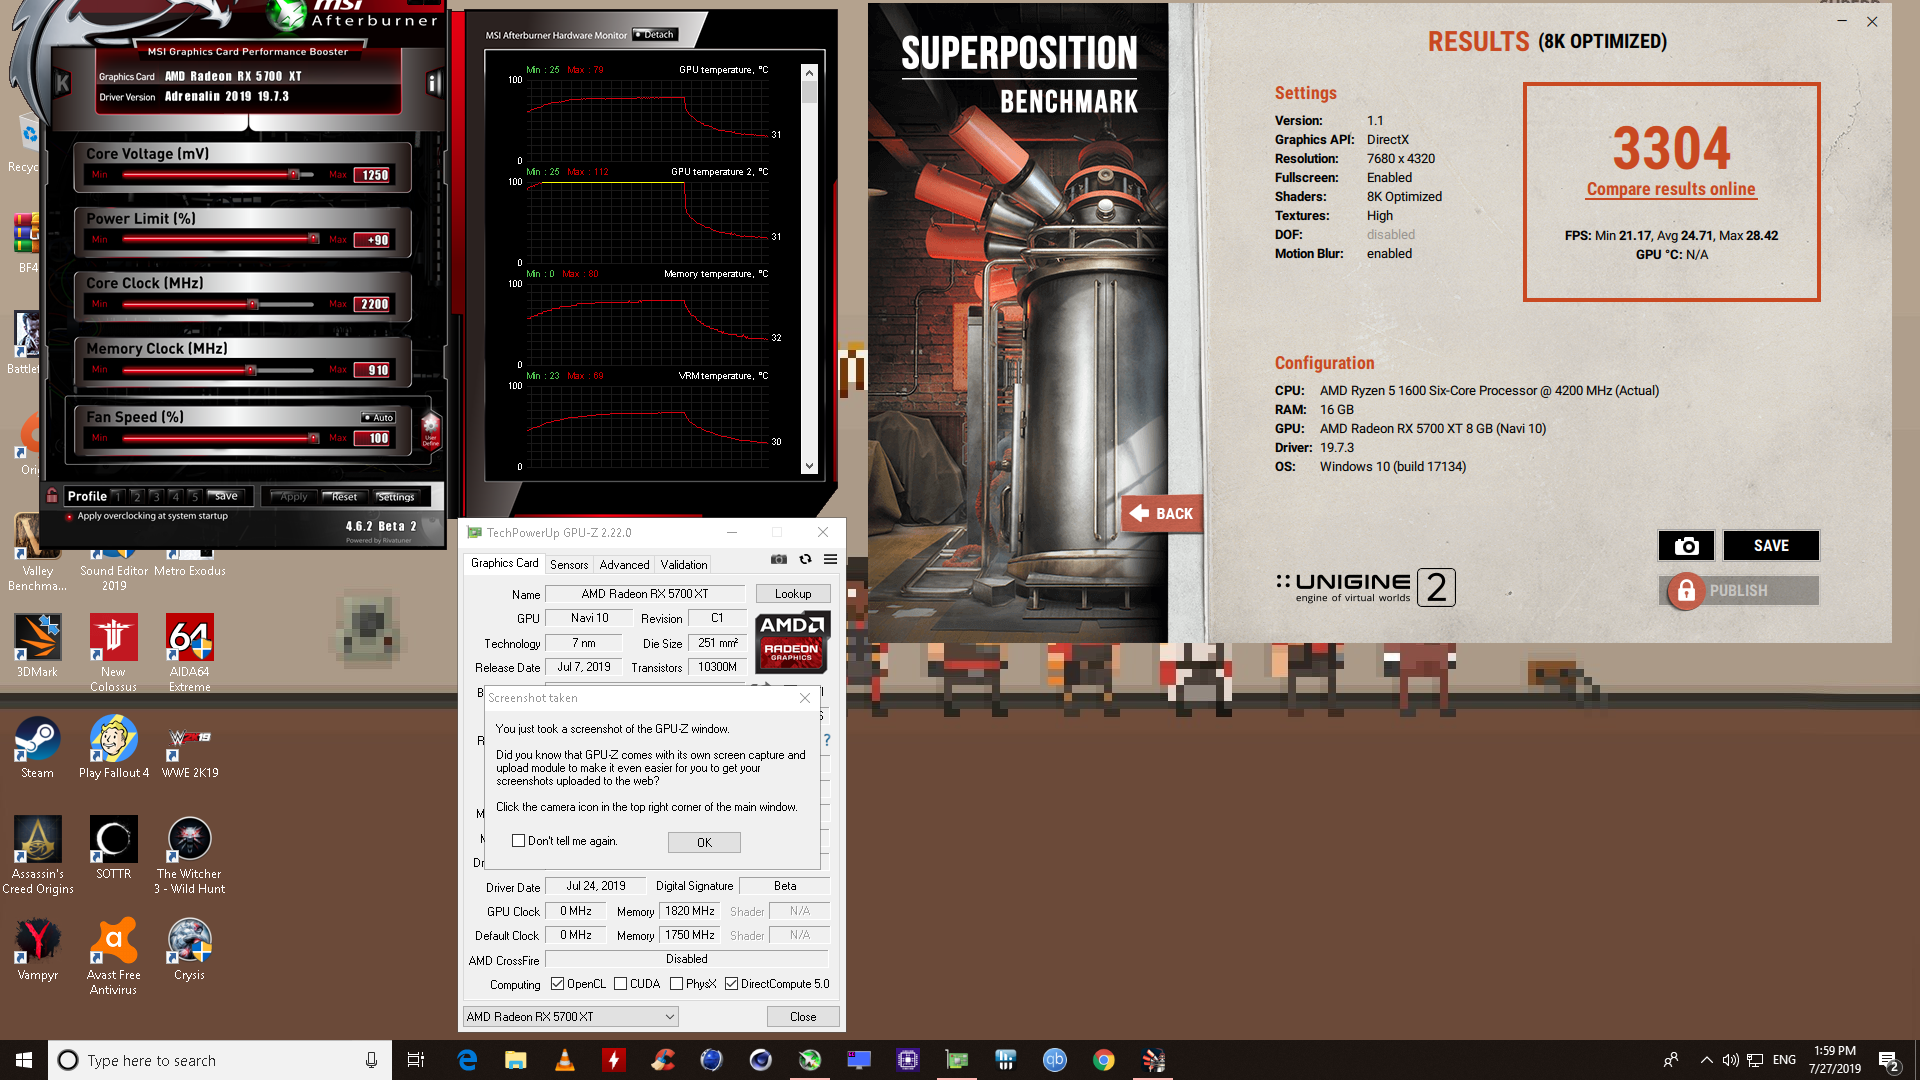
Task: Click the Superposition BACK button
Action: [x=1162, y=514]
